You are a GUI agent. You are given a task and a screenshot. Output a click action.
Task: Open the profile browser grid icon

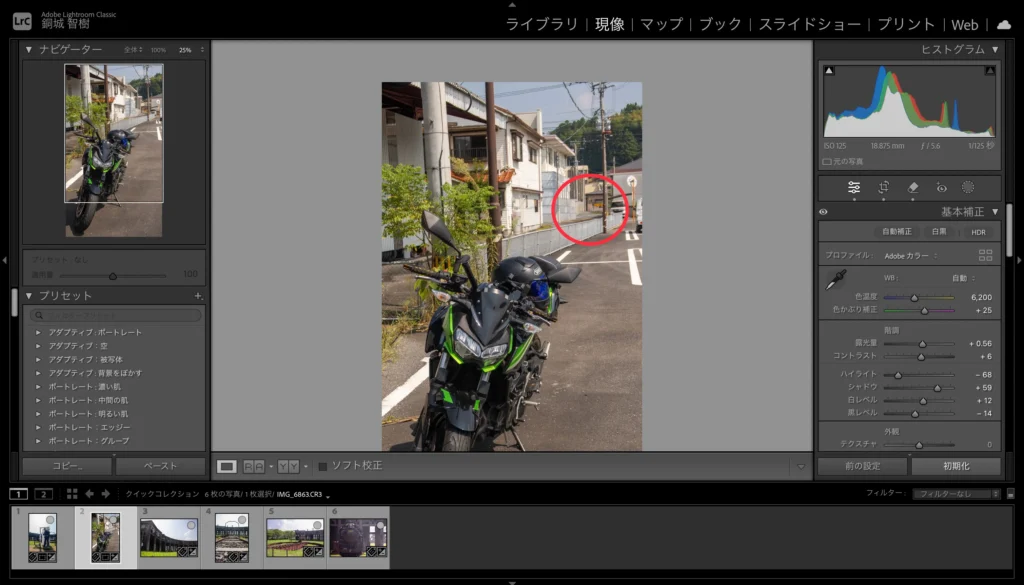click(x=986, y=255)
